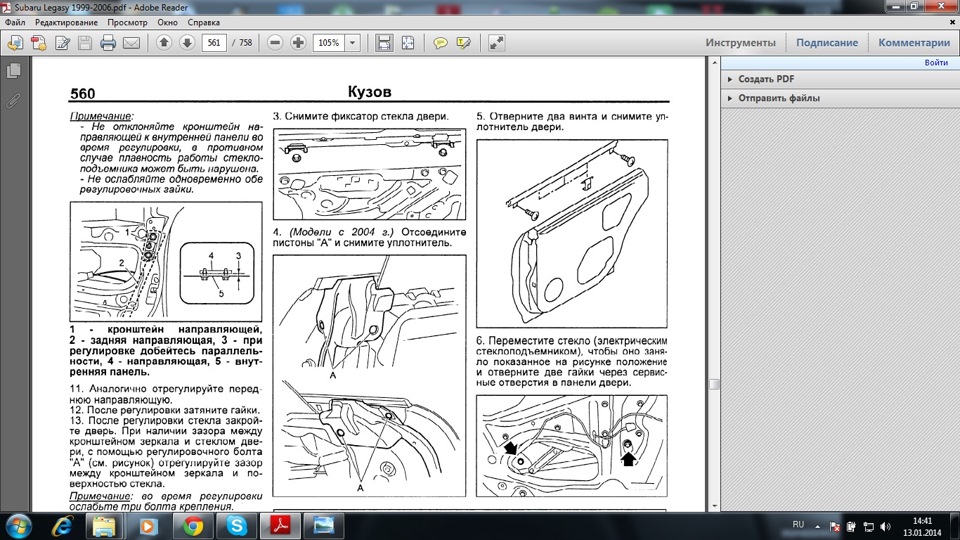Go to the next page with down arrow
The height and width of the screenshot is (540, 960).
187,42
